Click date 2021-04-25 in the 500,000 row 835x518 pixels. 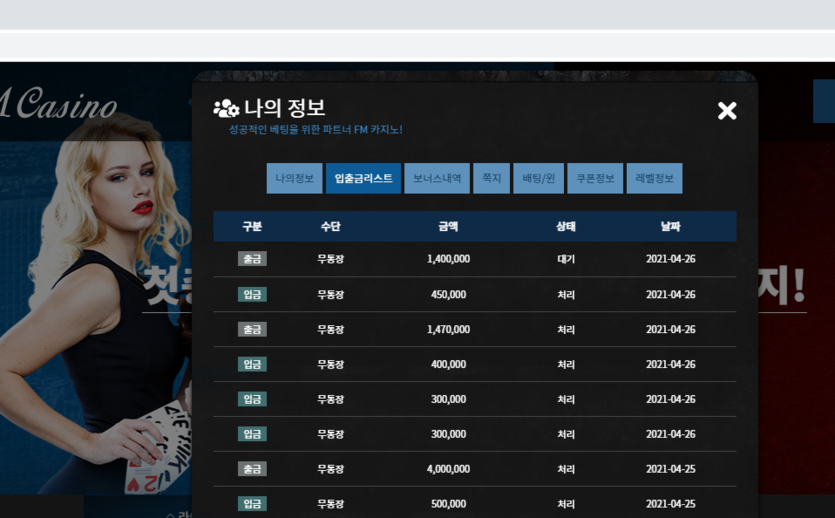click(670, 504)
